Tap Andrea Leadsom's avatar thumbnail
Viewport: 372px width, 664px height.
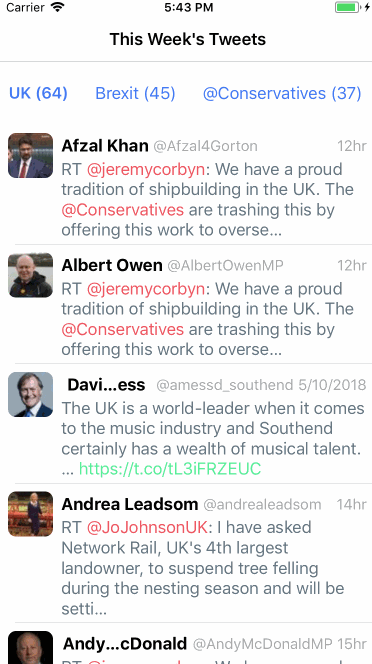[x=31, y=514]
